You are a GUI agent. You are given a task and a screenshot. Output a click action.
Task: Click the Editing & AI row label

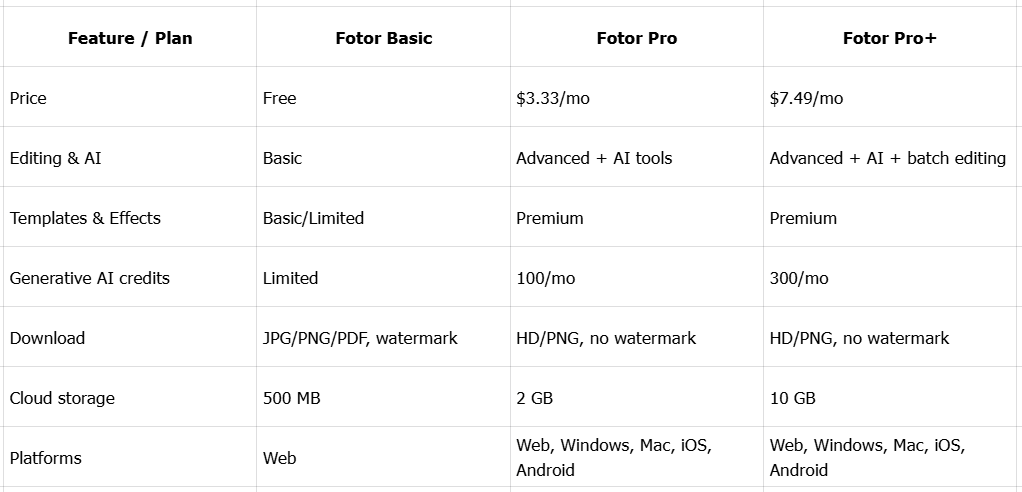[56, 158]
